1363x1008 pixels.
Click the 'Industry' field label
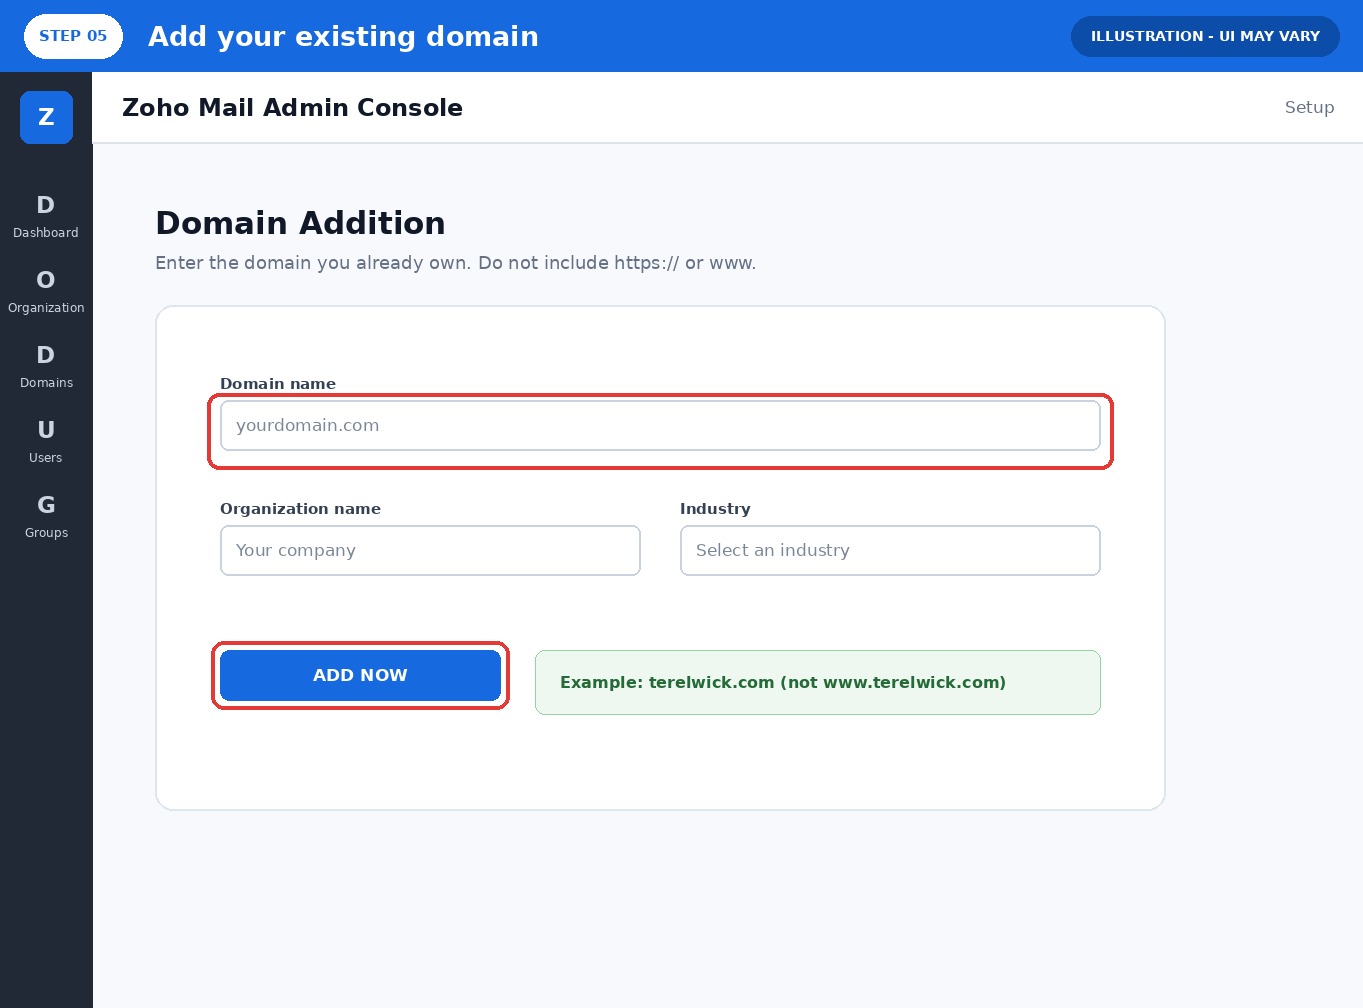(x=715, y=509)
